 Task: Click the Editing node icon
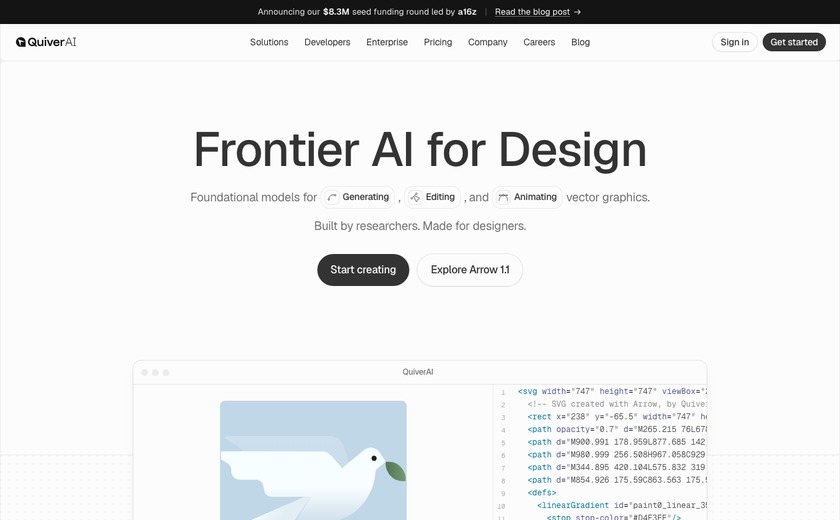click(415, 198)
